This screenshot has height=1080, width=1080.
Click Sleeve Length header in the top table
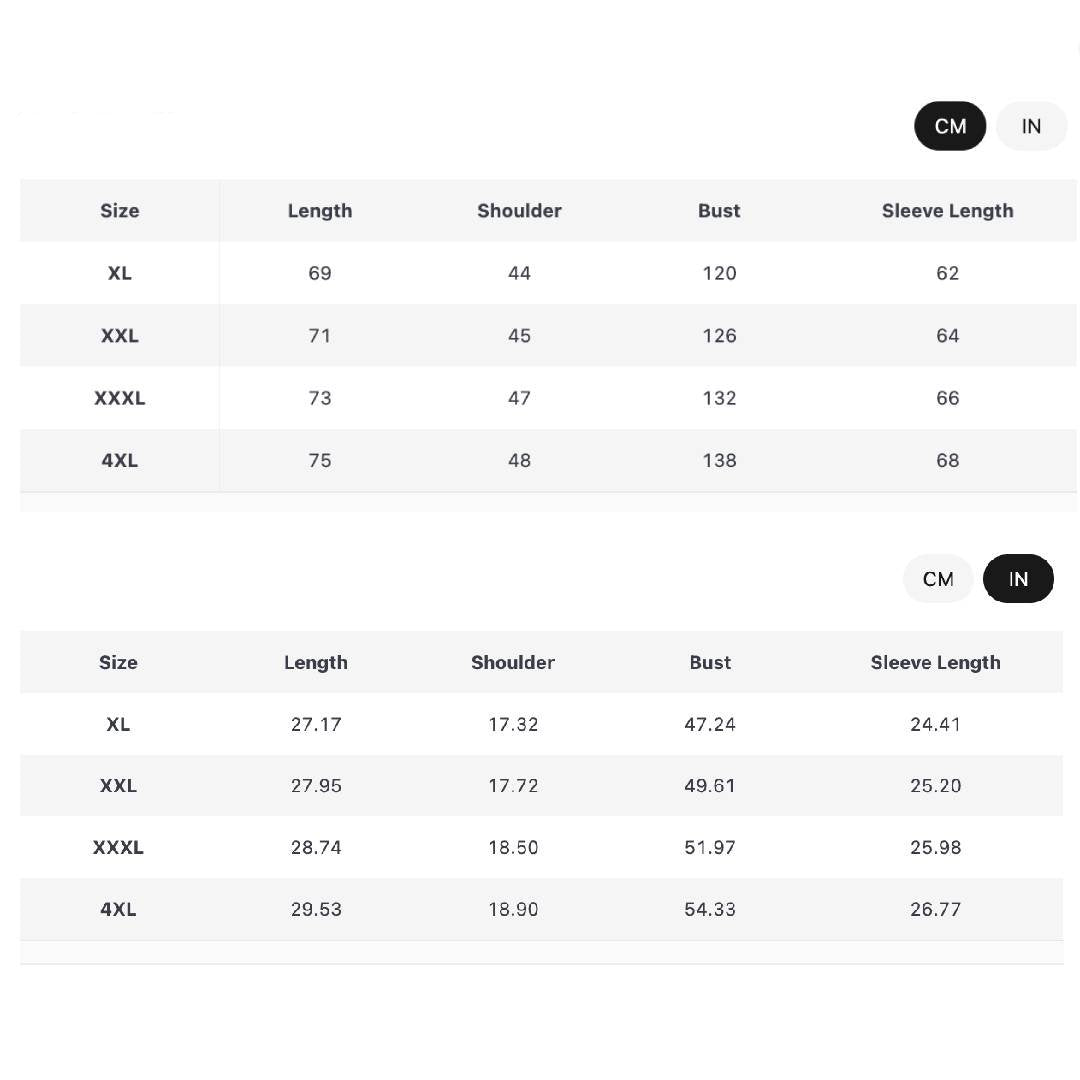tap(947, 211)
